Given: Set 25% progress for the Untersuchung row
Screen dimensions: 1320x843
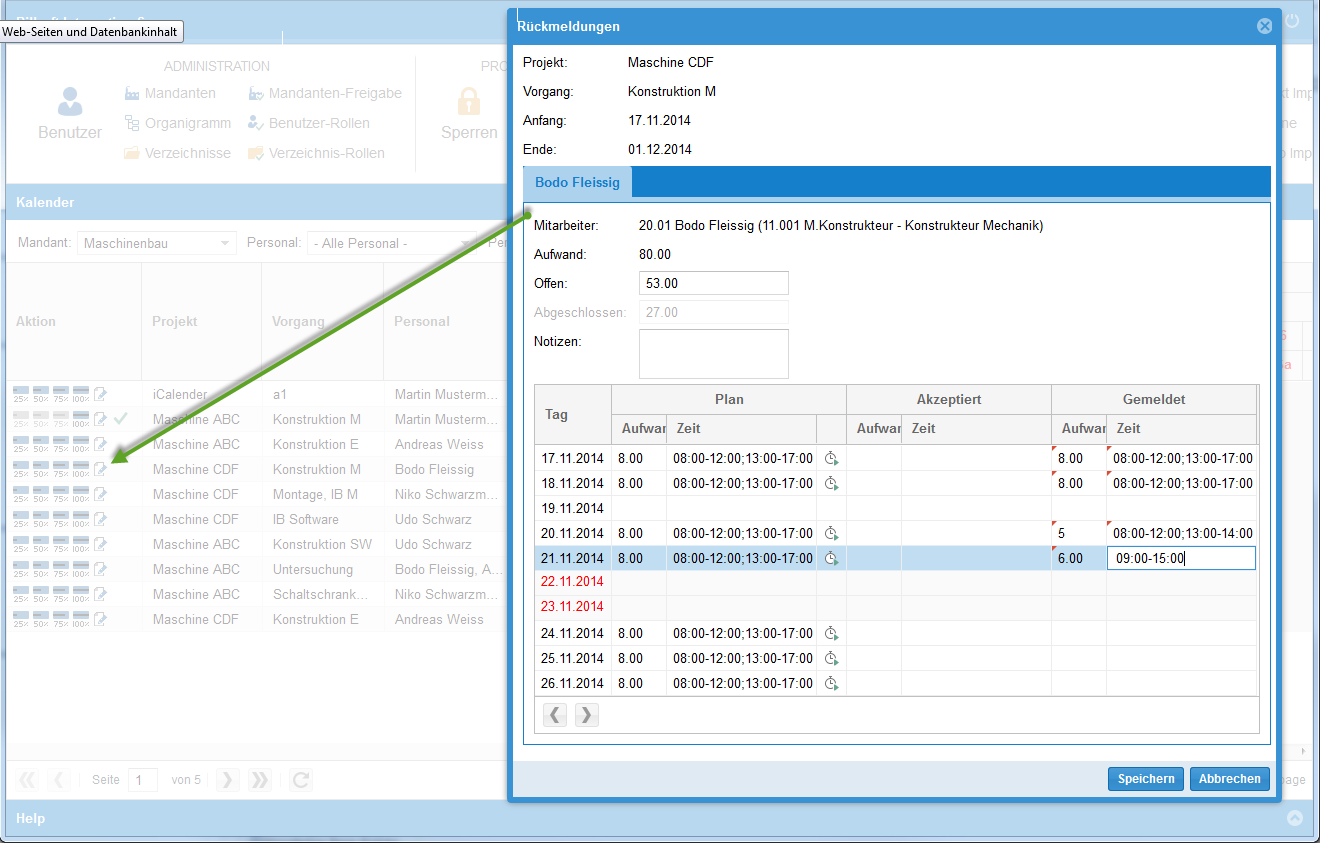Looking at the screenshot, I should pyautogui.click(x=21, y=569).
